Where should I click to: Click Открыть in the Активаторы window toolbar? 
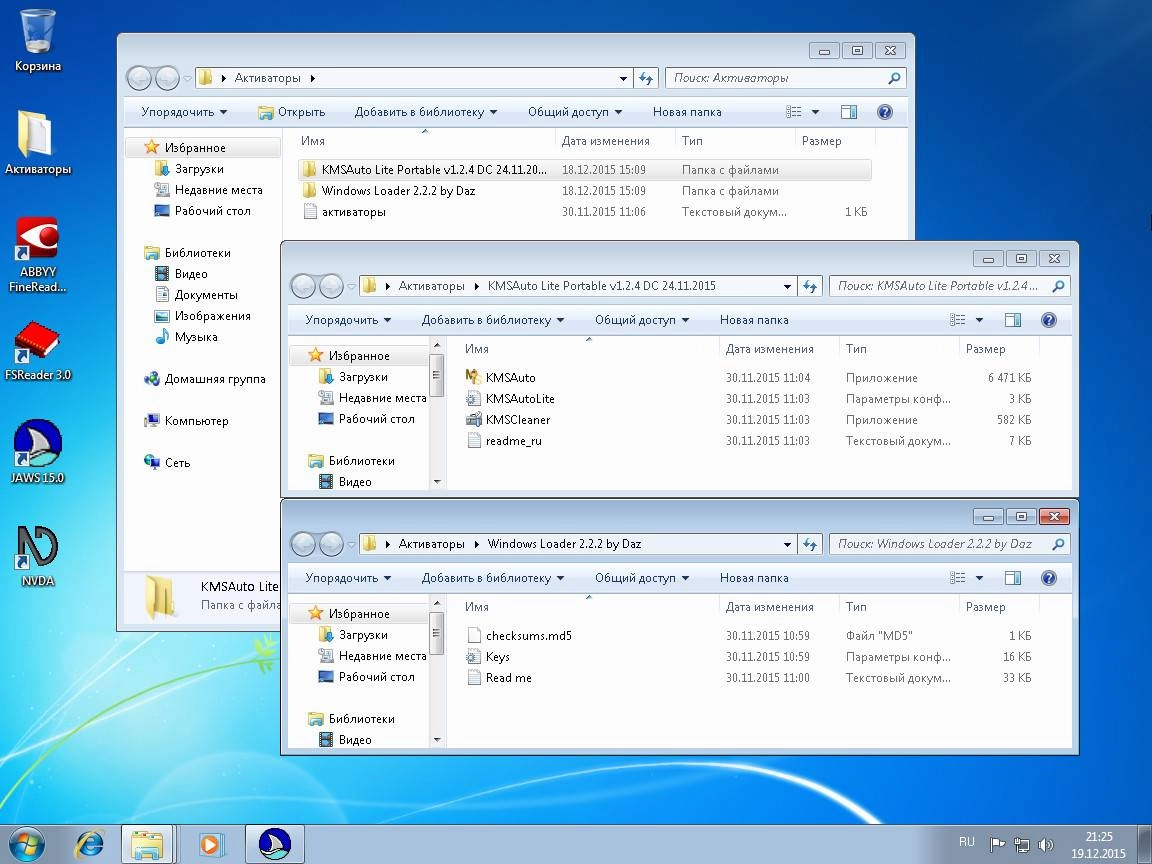click(292, 112)
